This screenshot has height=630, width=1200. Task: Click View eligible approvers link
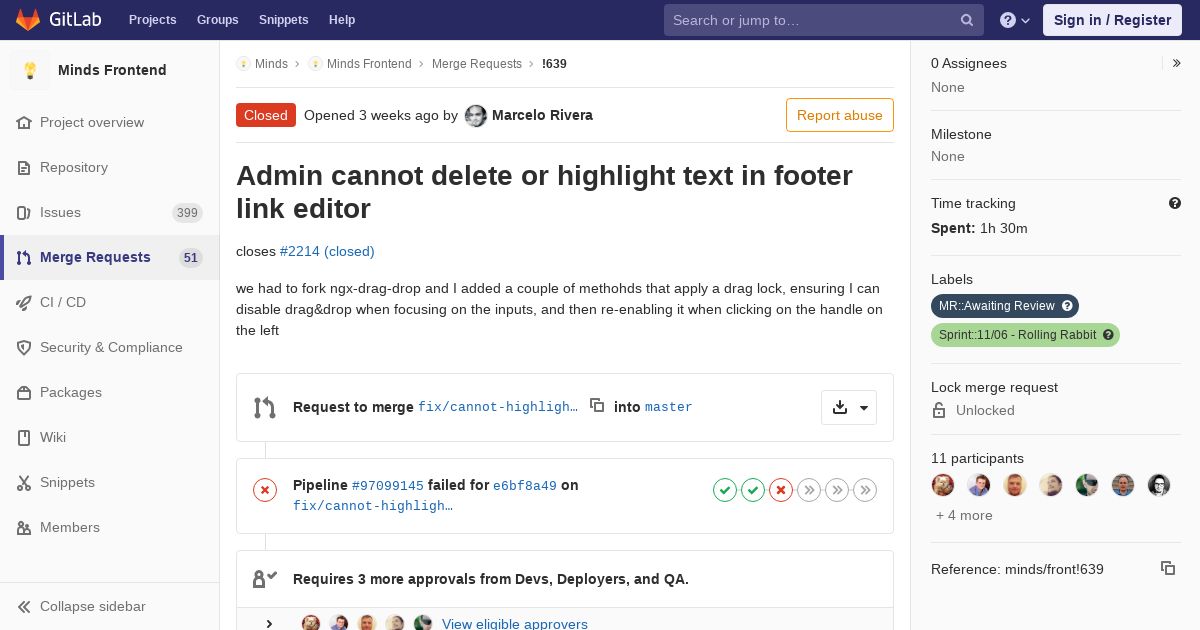(515, 624)
